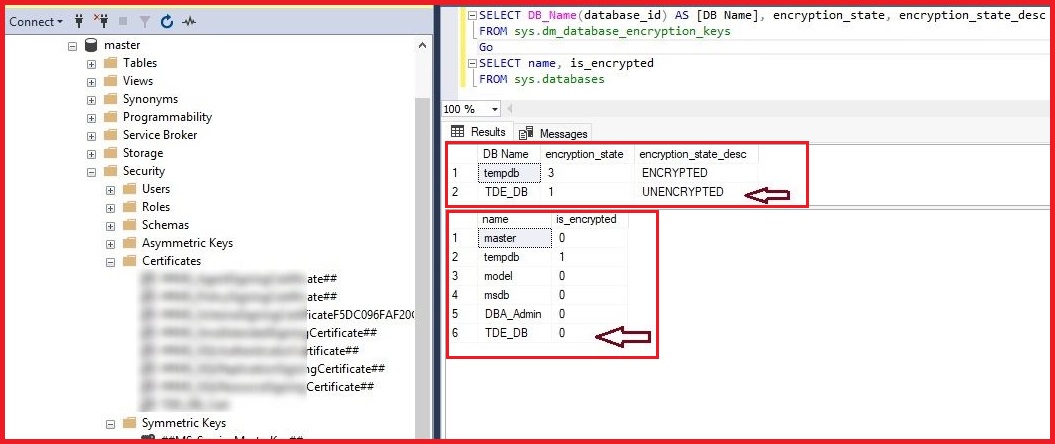Image resolution: width=1055 pixels, height=444 pixels.
Task: Open the Connect dropdown in Object Explorer
Action: click(x=36, y=22)
